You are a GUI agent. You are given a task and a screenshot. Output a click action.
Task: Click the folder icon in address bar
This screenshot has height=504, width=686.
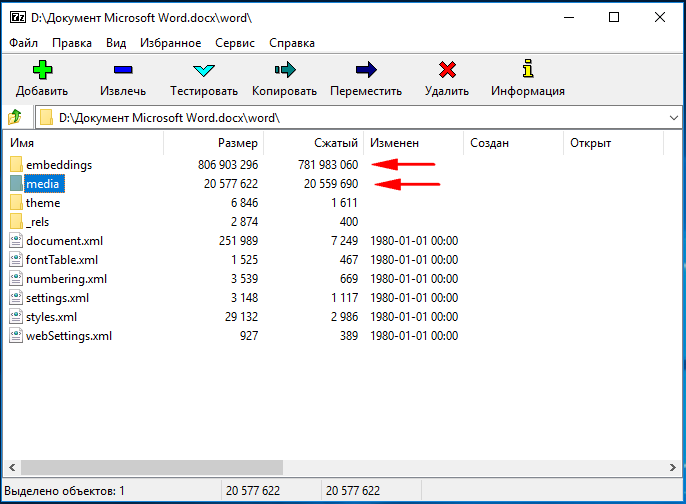click(x=46, y=118)
